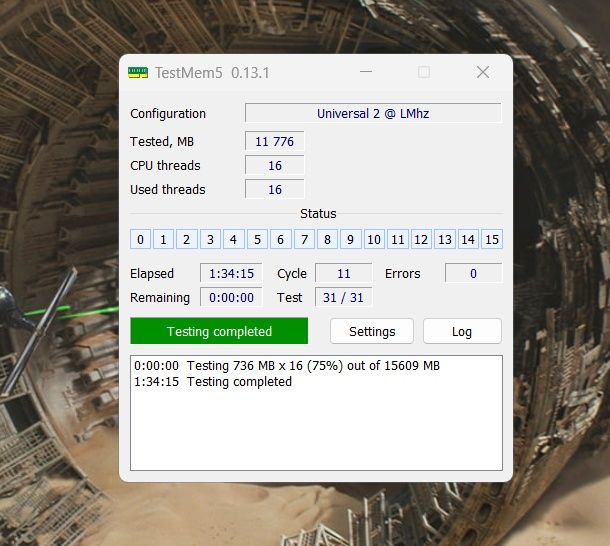Select thread status box 6
The image size is (610, 546).
(280, 239)
